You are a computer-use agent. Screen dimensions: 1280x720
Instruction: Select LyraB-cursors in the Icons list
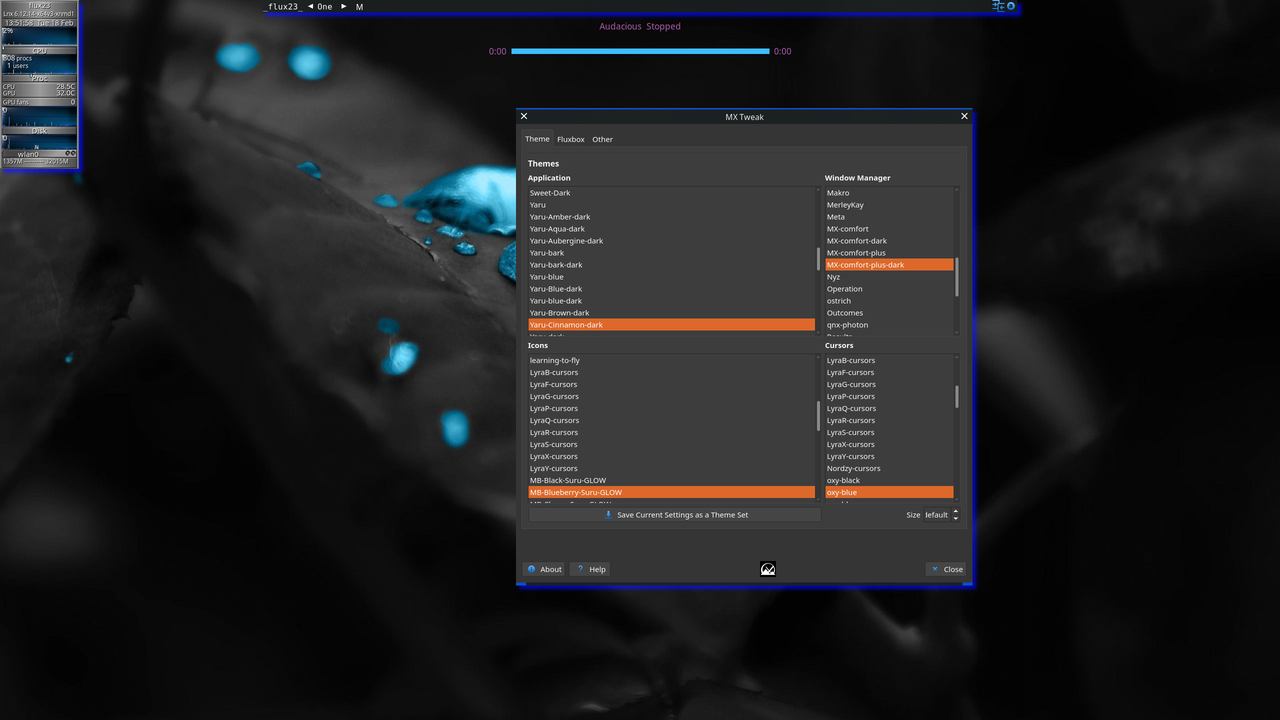pyautogui.click(x=671, y=373)
